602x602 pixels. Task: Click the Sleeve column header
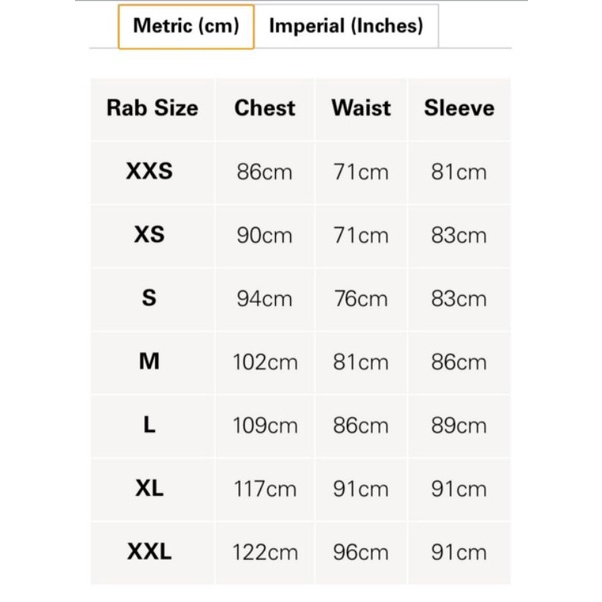coord(459,108)
